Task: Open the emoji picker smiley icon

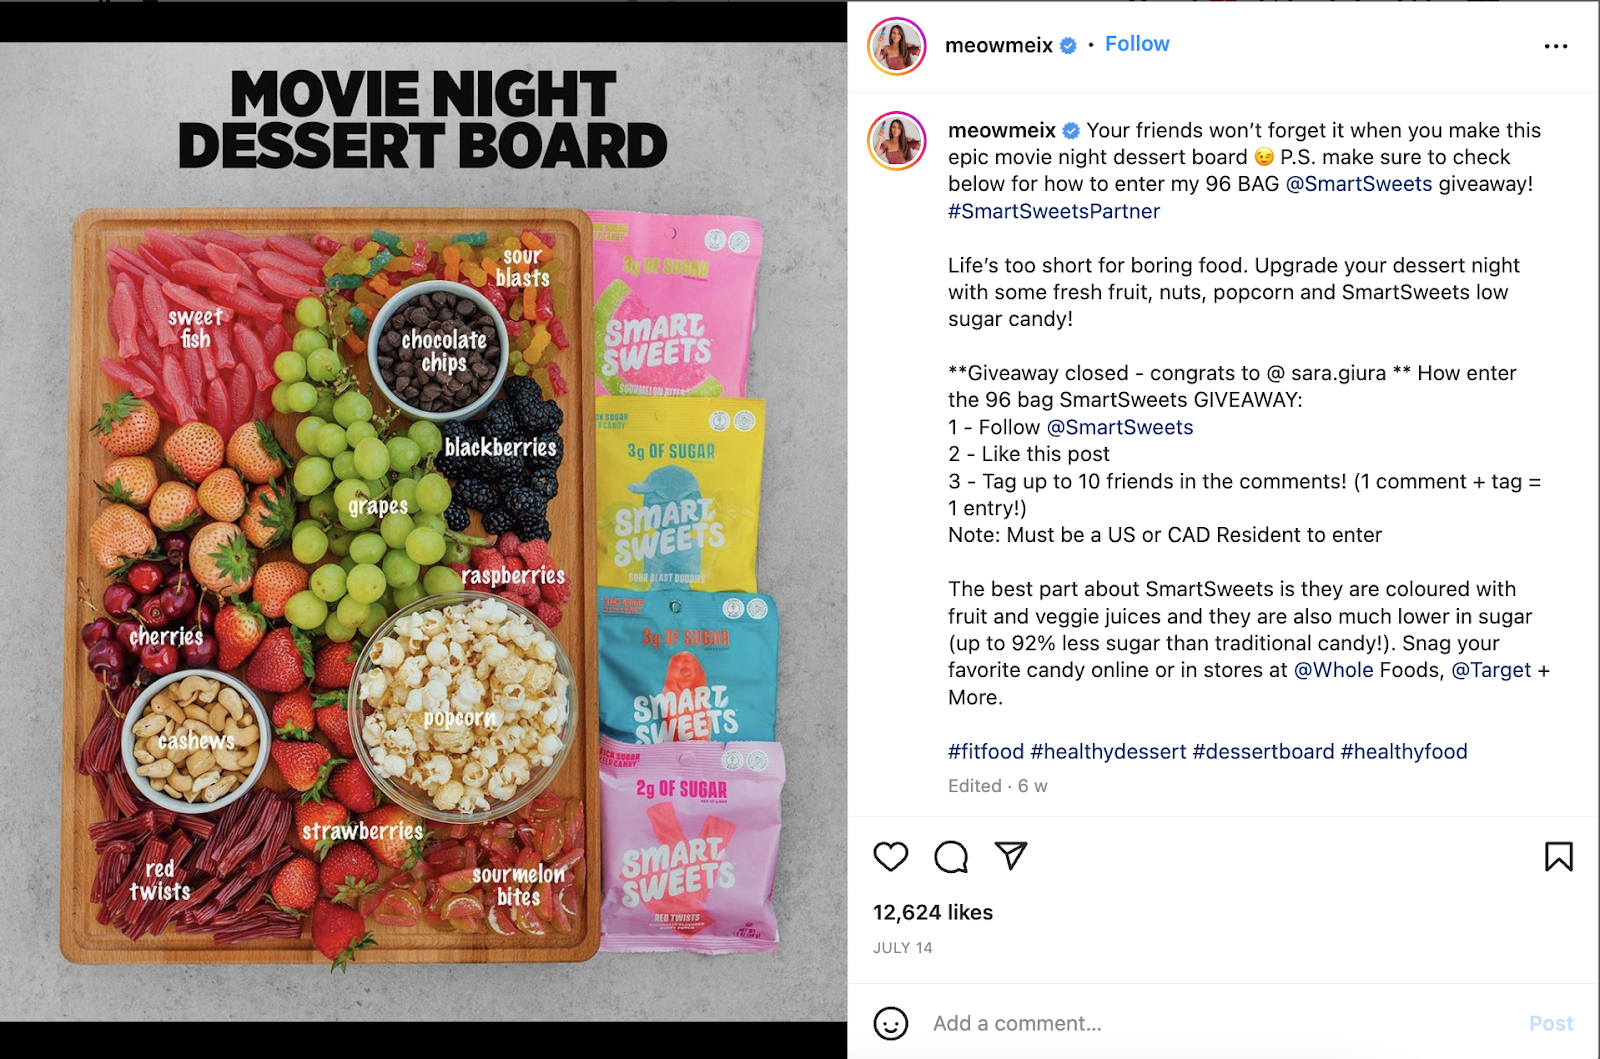Action: [x=890, y=1023]
